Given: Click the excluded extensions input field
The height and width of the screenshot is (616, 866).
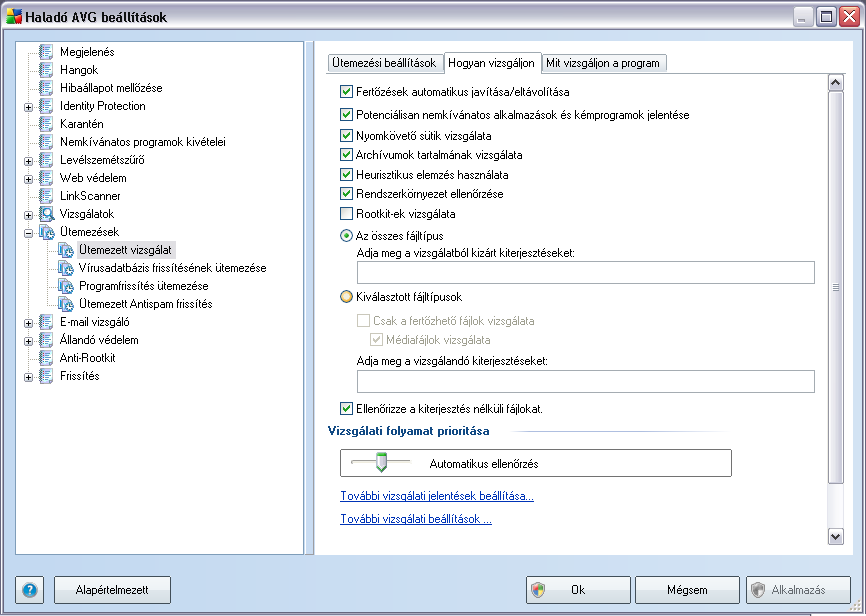Looking at the screenshot, I should 585,273.
